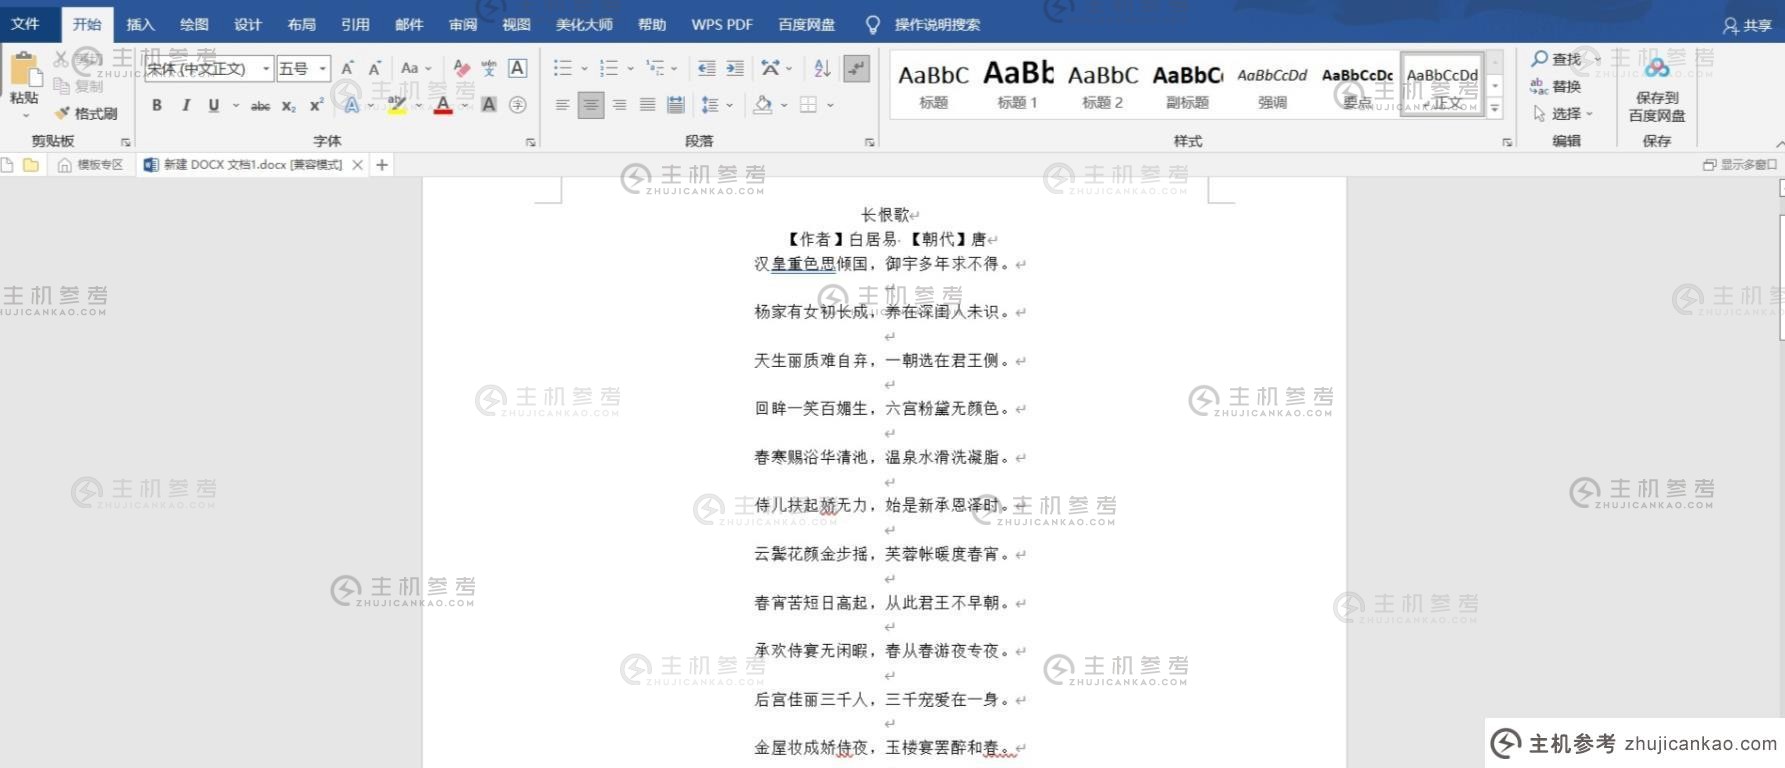Viewport: 1785px width, 768px height.
Task: Click Show Multiple Windows (显示多窗口)
Action: 1740,165
